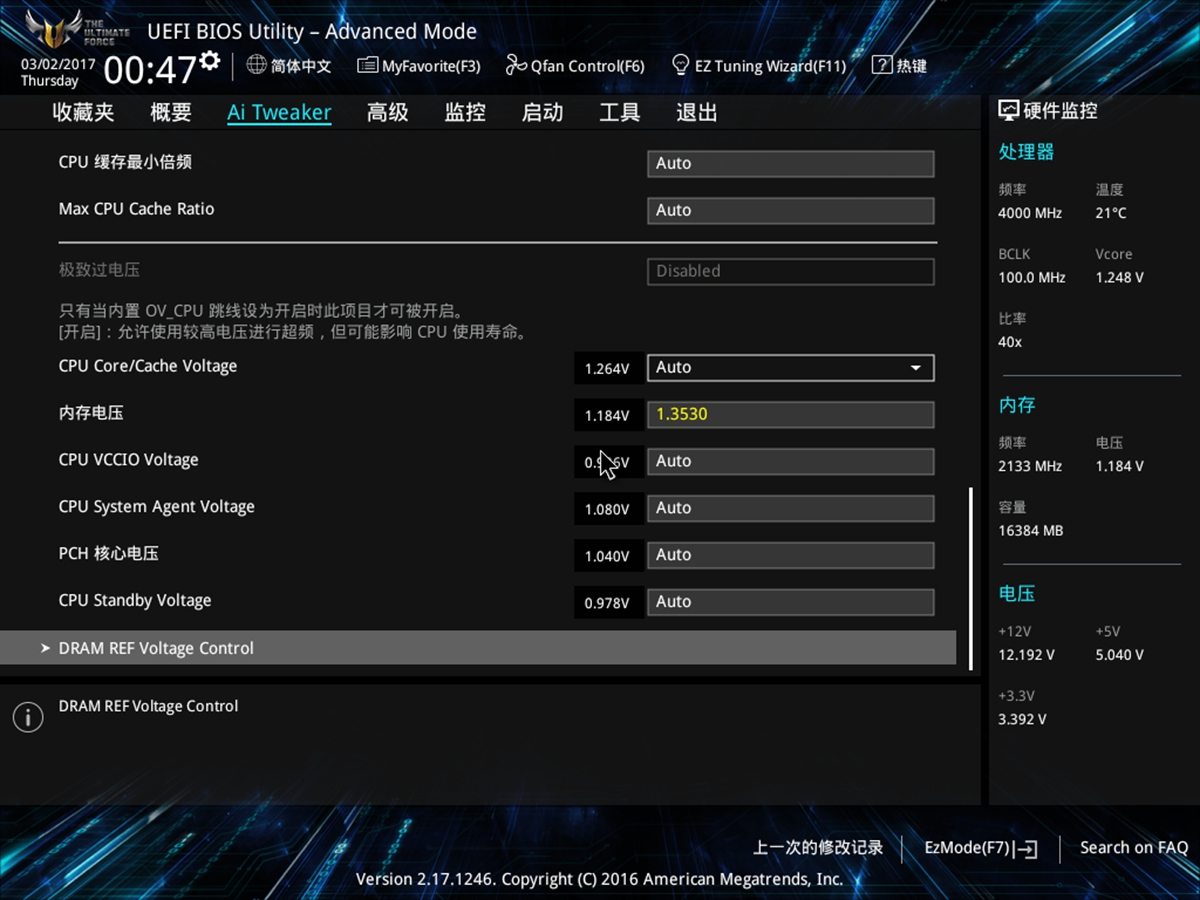This screenshot has height=900, width=1200.
Task: Click Search on FAQ
Action: pyautogui.click(x=1134, y=847)
